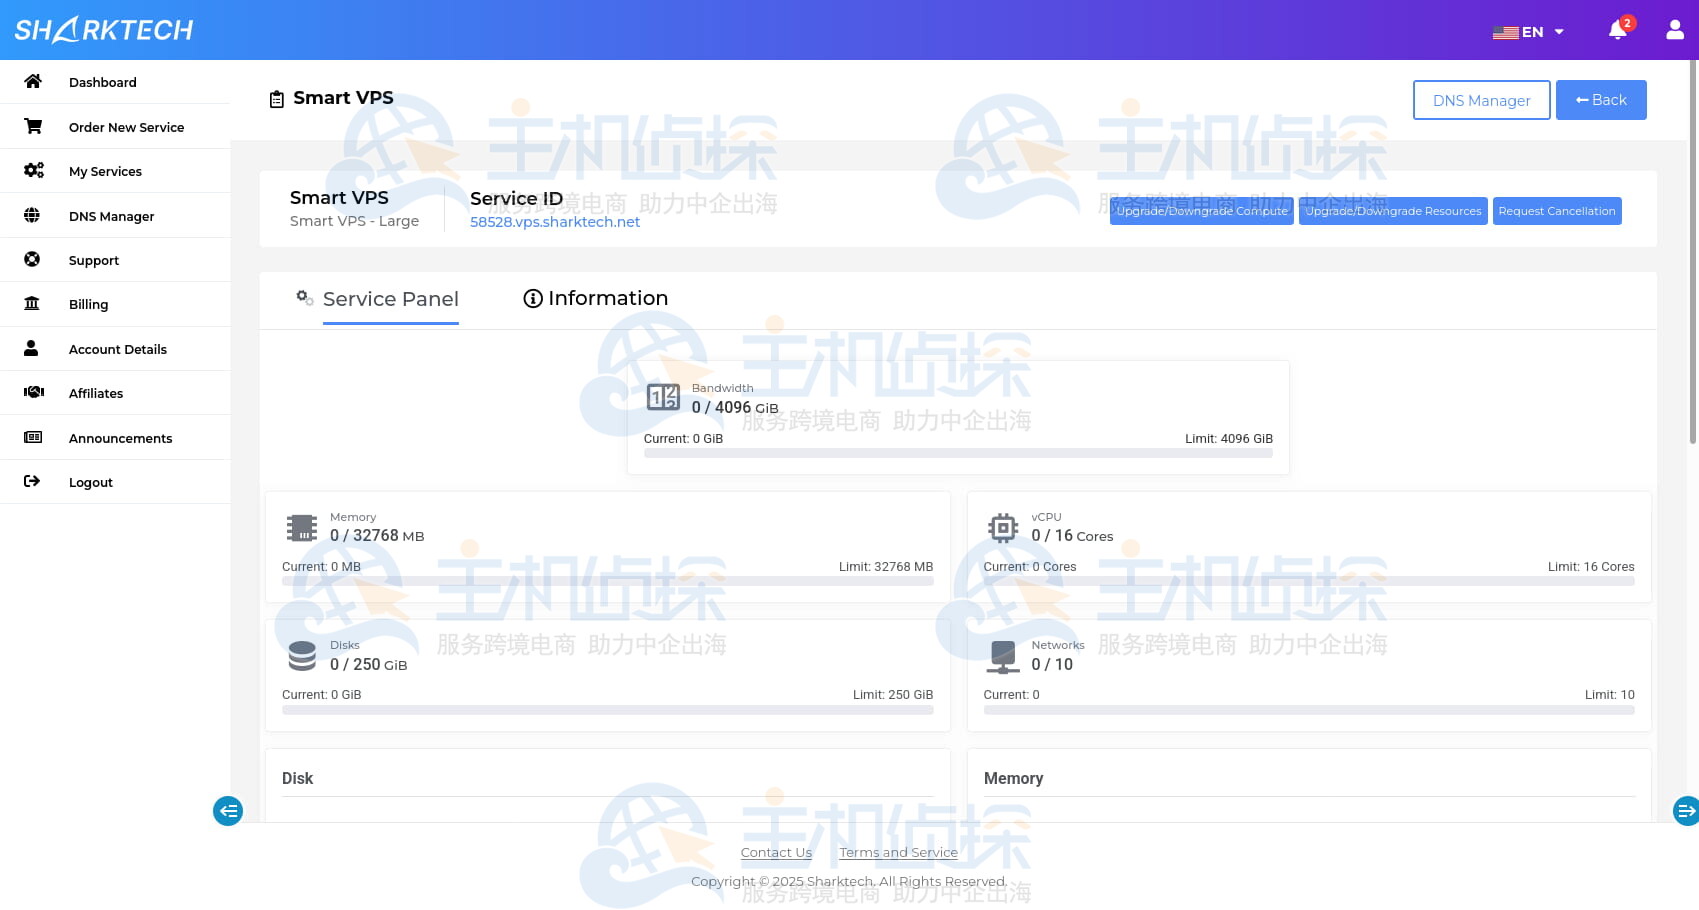The width and height of the screenshot is (1699, 910).
Task: Click the Billing bank icon
Action: click(x=32, y=303)
